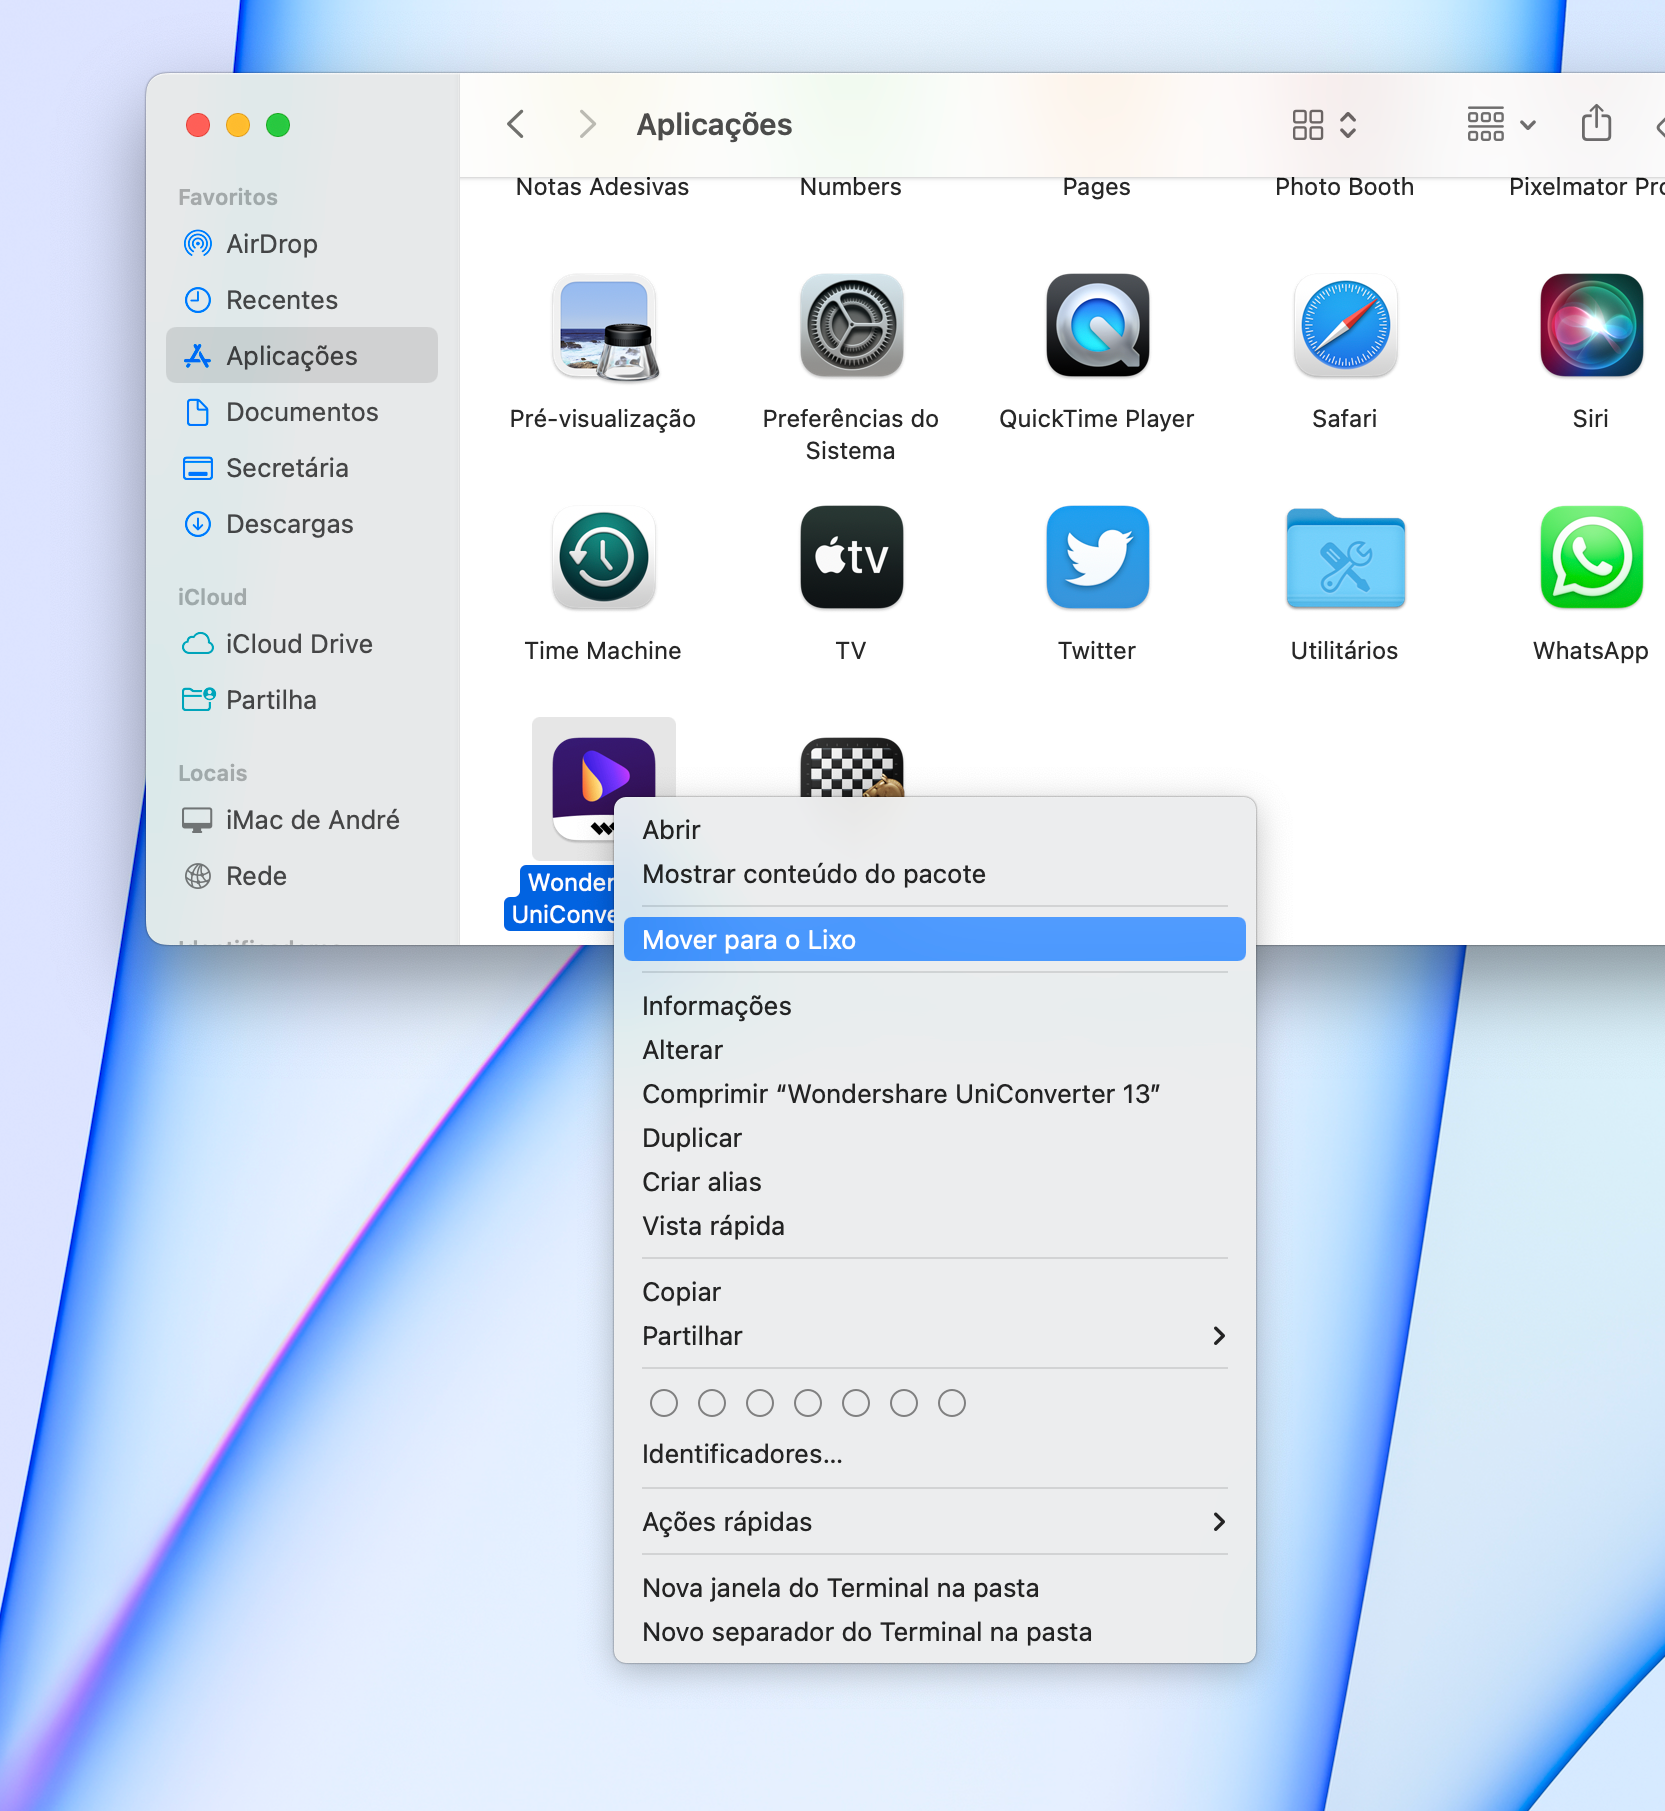Screen dimensions: 1665x1811
Task: Select the Preferências do Sistema icon
Action: (x=851, y=327)
